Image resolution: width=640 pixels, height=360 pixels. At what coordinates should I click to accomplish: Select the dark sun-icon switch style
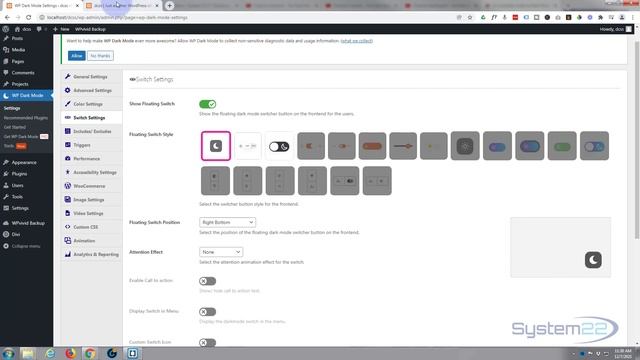465,146
